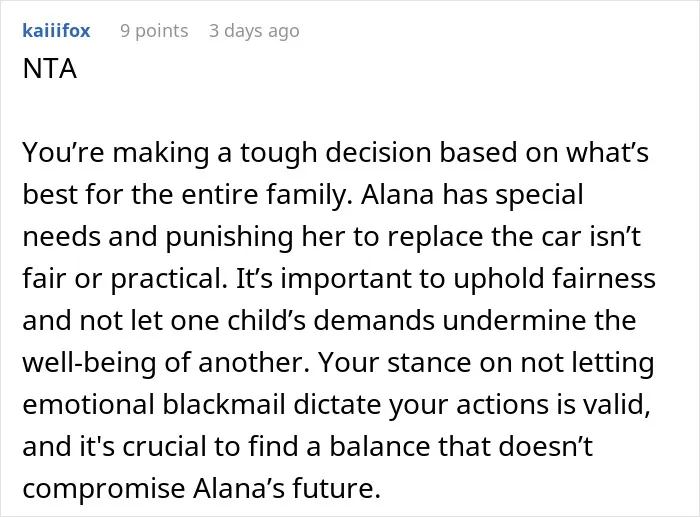Viewport: 700px width, 517px height.
Task: Click the words 'tough decision' in the comment
Action: coord(337,153)
